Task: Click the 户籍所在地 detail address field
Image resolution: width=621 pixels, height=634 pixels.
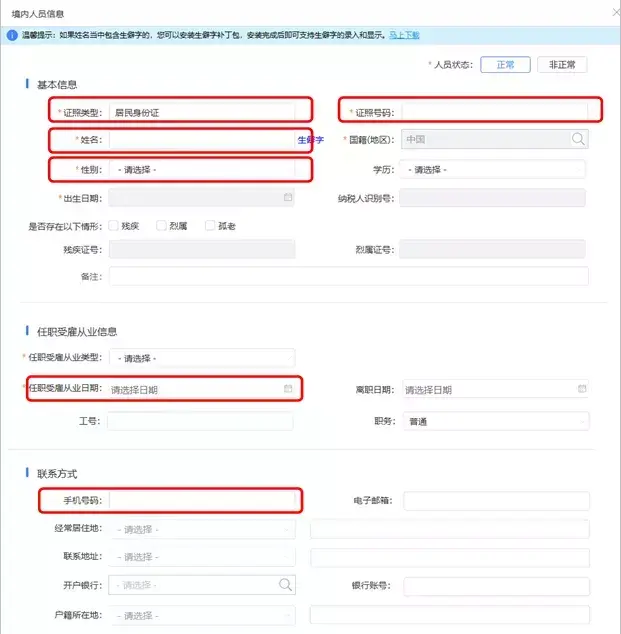Action: [x=450, y=615]
